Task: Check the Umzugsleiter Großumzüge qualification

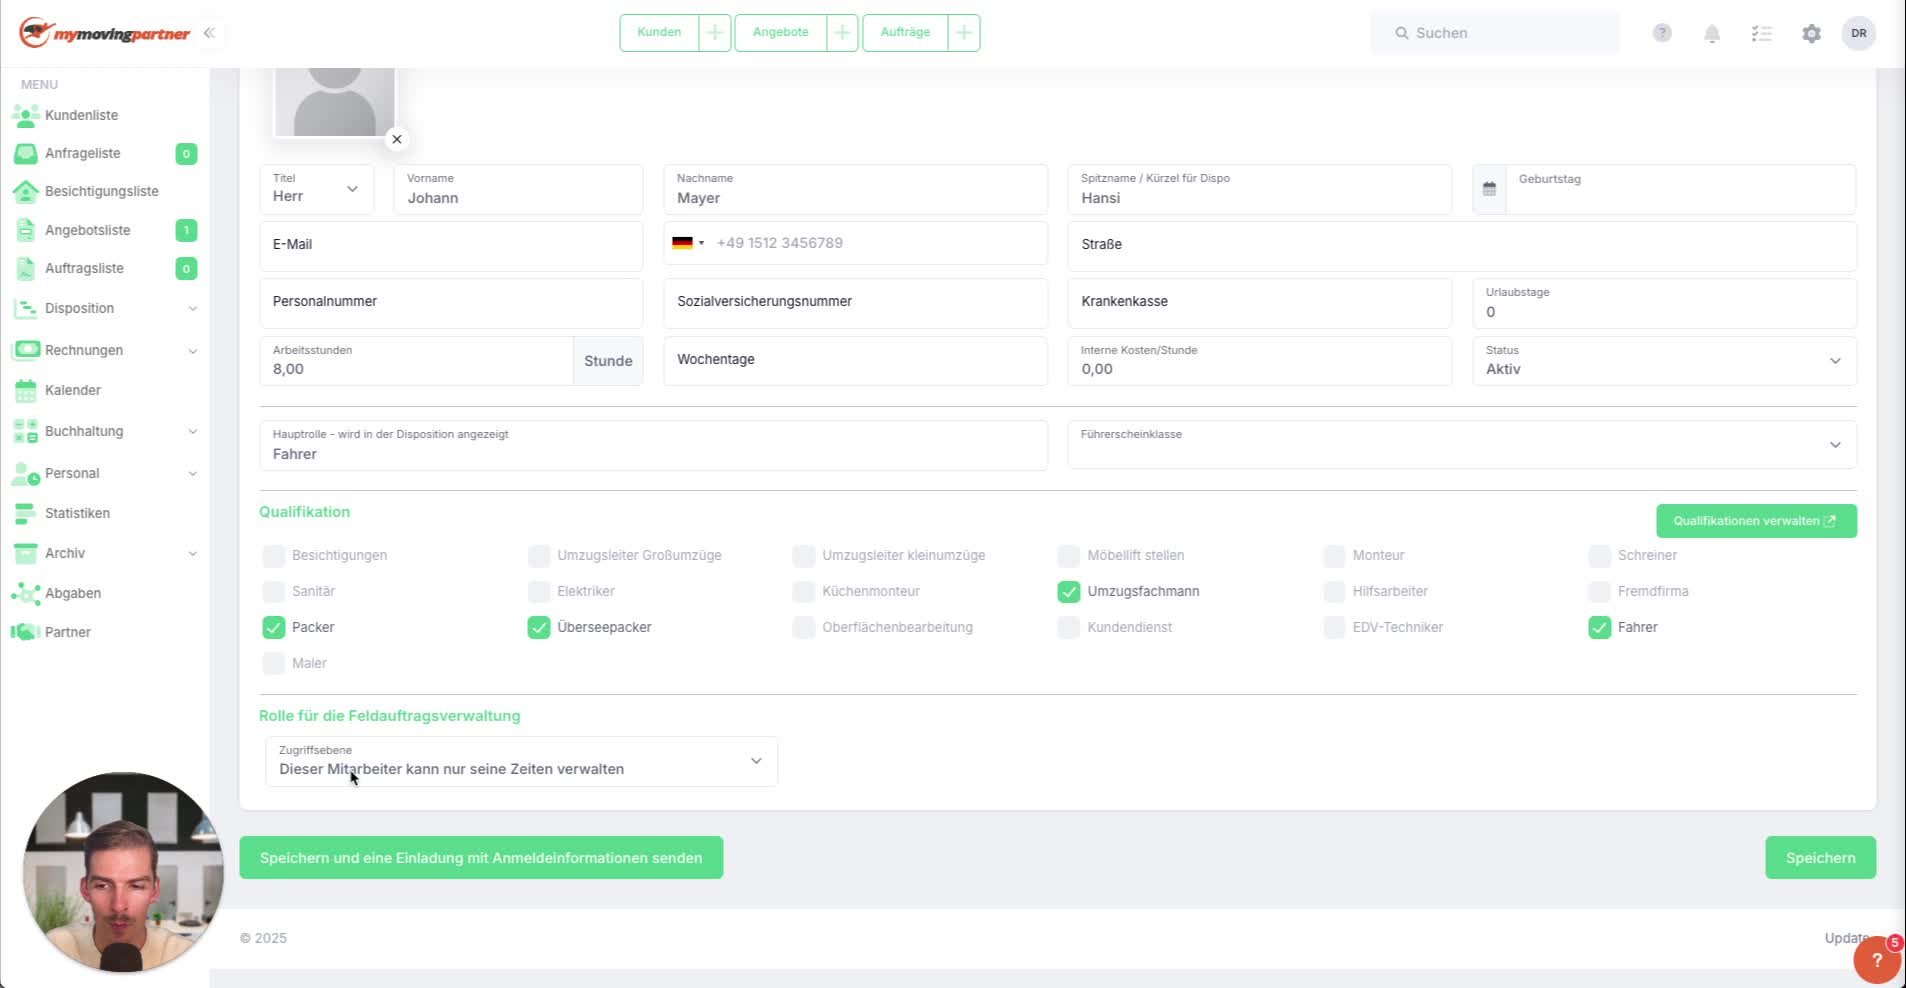Action: tap(539, 556)
